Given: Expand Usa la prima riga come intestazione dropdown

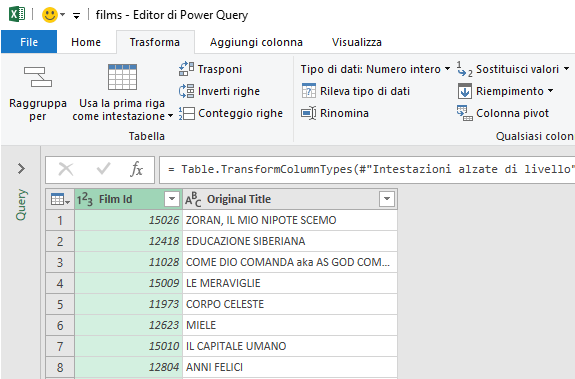Looking at the screenshot, I should click(x=171, y=116).
